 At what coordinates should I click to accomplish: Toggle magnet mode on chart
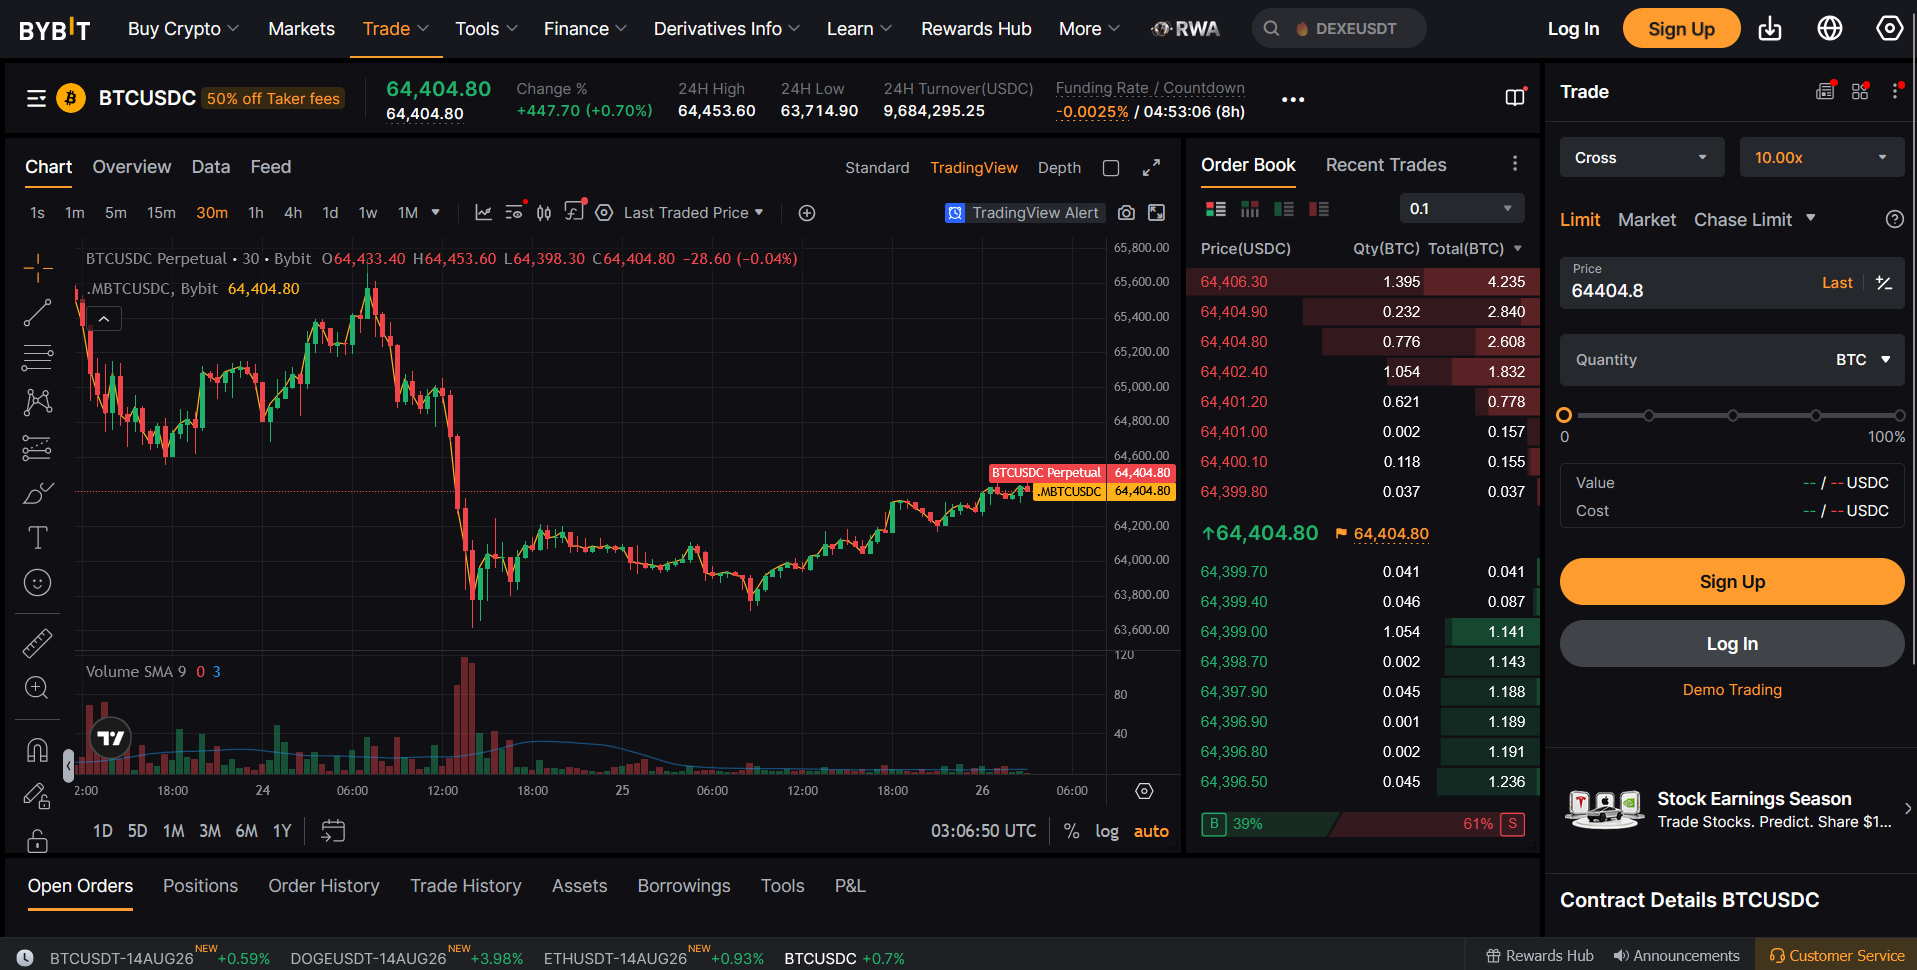click(x=38, y=750)
